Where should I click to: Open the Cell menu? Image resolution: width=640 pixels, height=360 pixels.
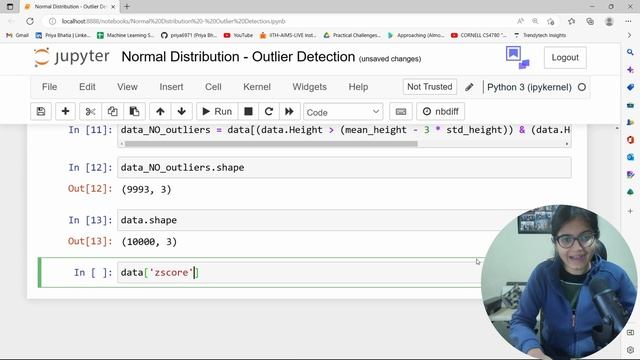click(x=213, y=87)
